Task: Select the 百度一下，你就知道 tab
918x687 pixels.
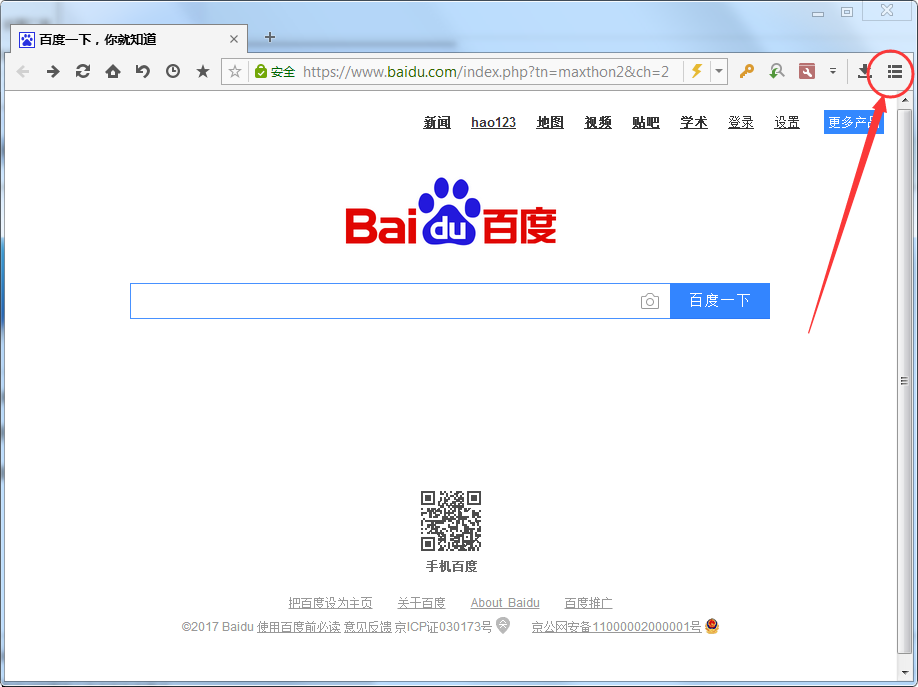Action: pos(129,39)
